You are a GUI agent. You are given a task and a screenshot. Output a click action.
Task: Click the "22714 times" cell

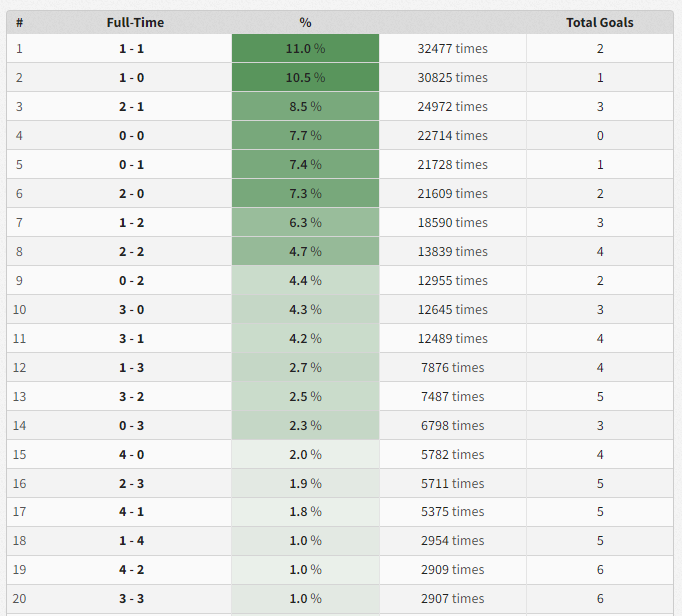coord(453,135)
